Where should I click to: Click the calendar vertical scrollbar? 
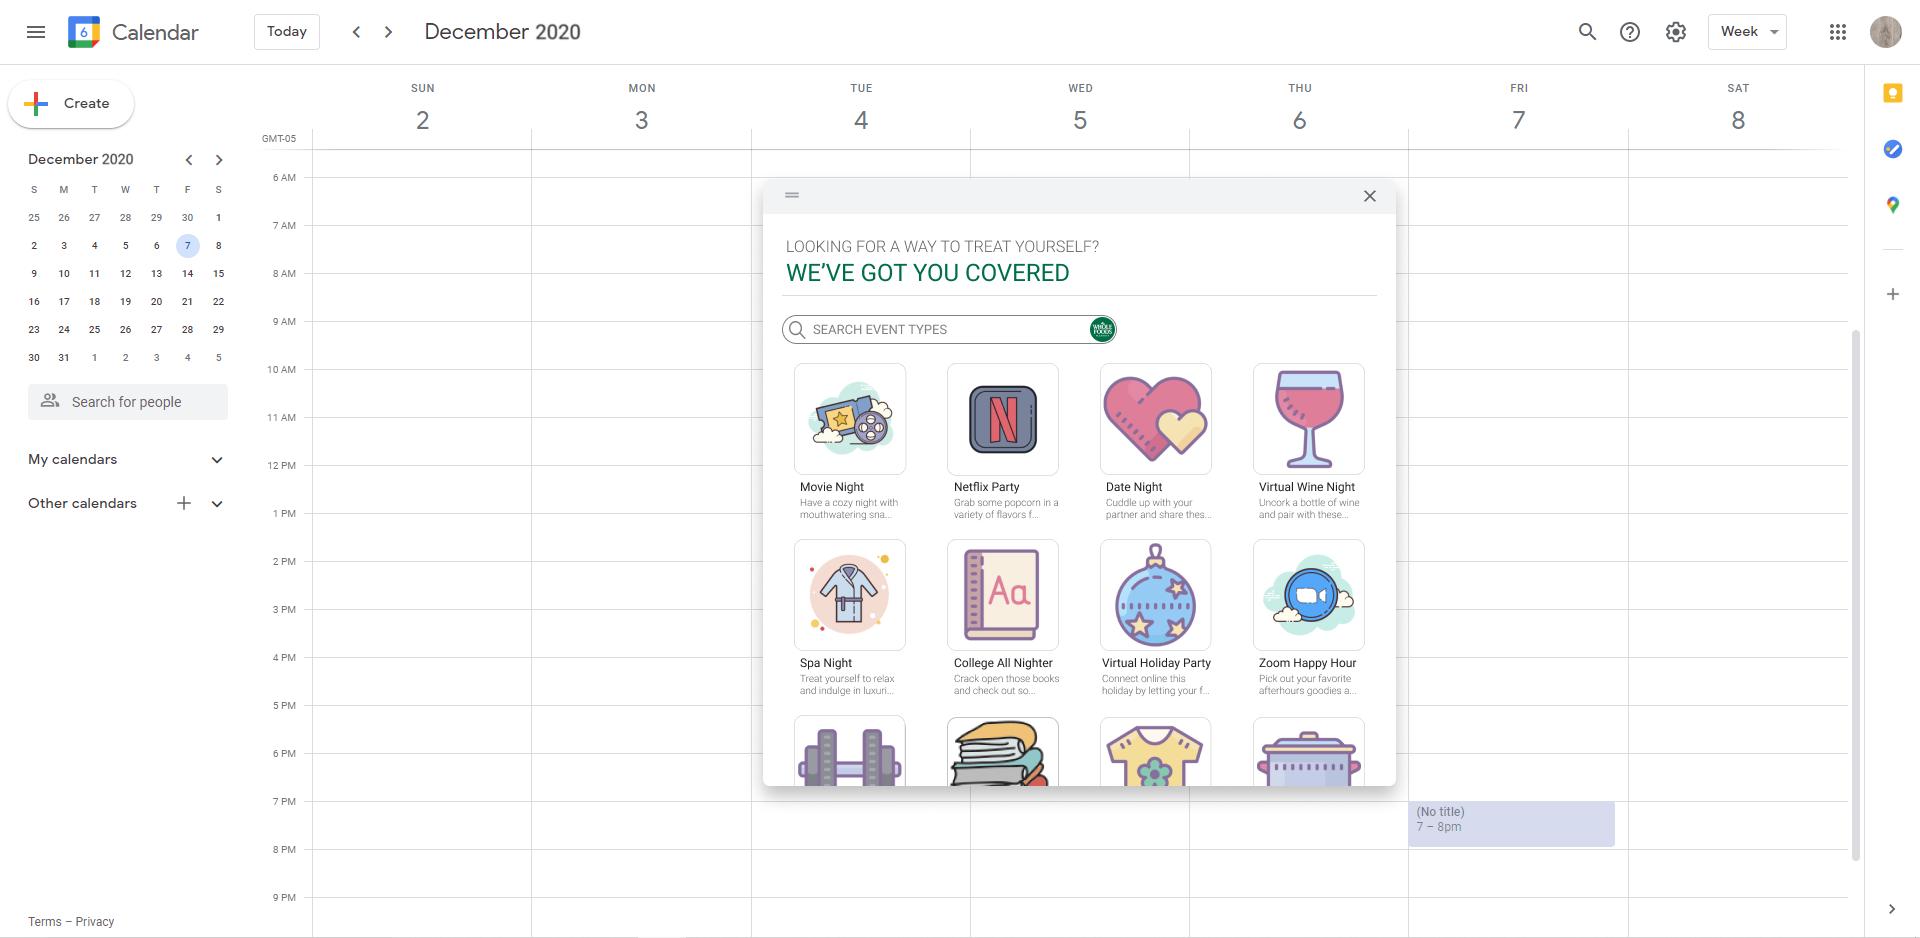[x=1856, y=595]
